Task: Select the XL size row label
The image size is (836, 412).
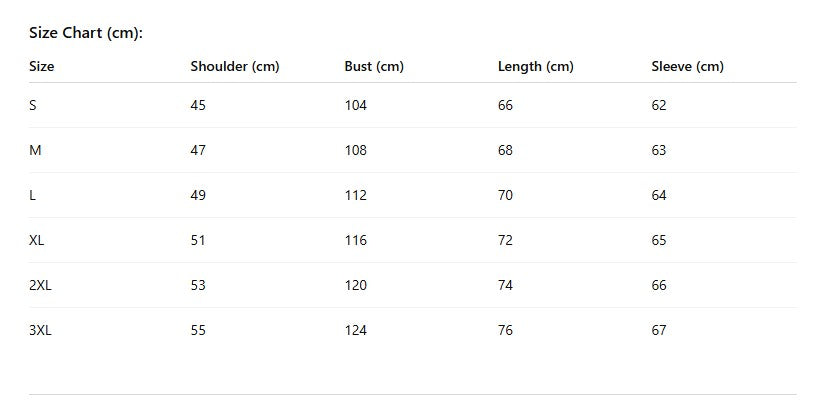Action: (37, 240)
